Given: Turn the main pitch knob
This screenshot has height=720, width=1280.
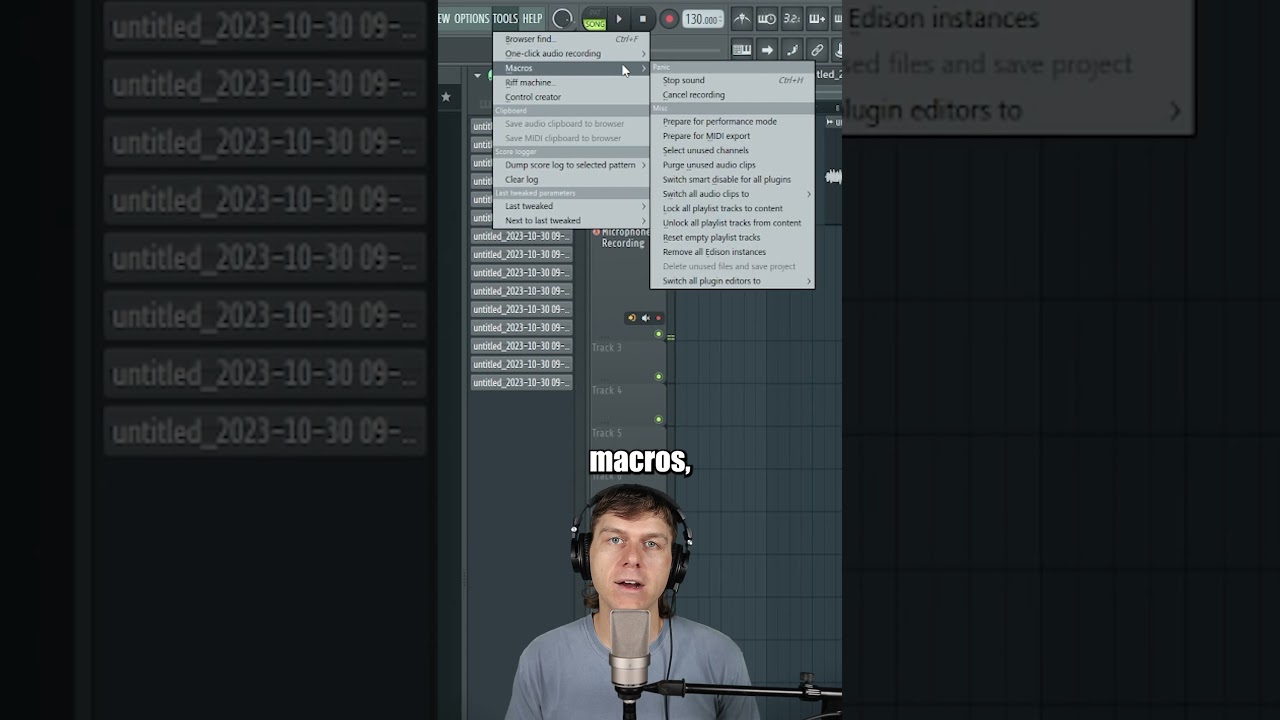Looking at the screenshot, I should [563, 18].
